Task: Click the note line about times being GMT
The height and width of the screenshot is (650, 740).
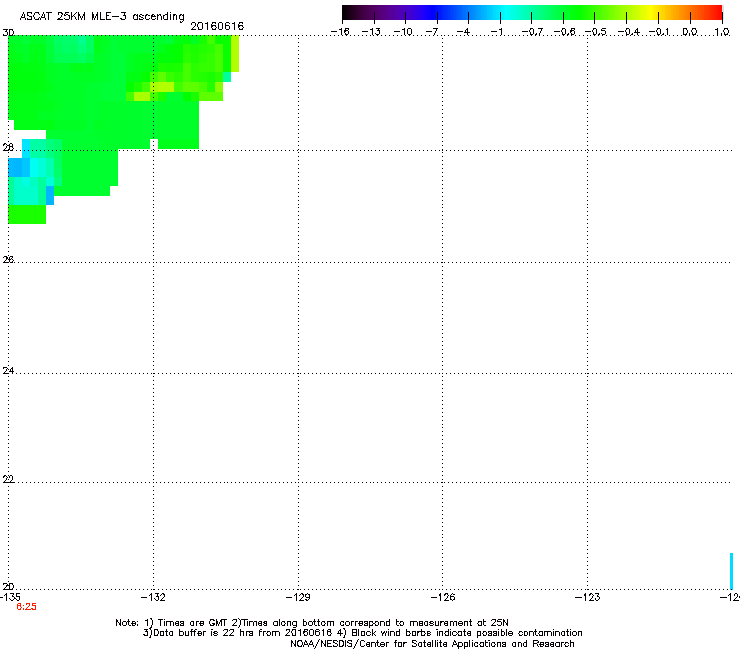Action: click(312, 623)
